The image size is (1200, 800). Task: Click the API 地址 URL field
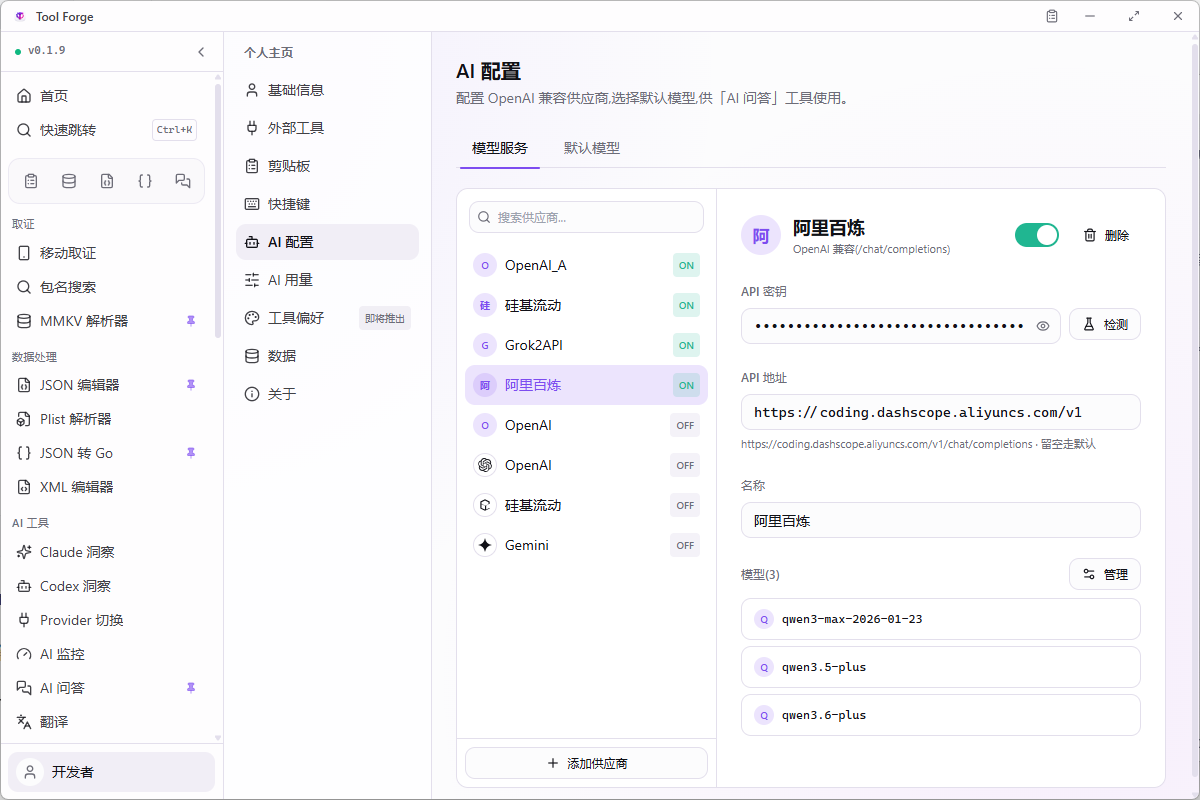coord(941,412)
